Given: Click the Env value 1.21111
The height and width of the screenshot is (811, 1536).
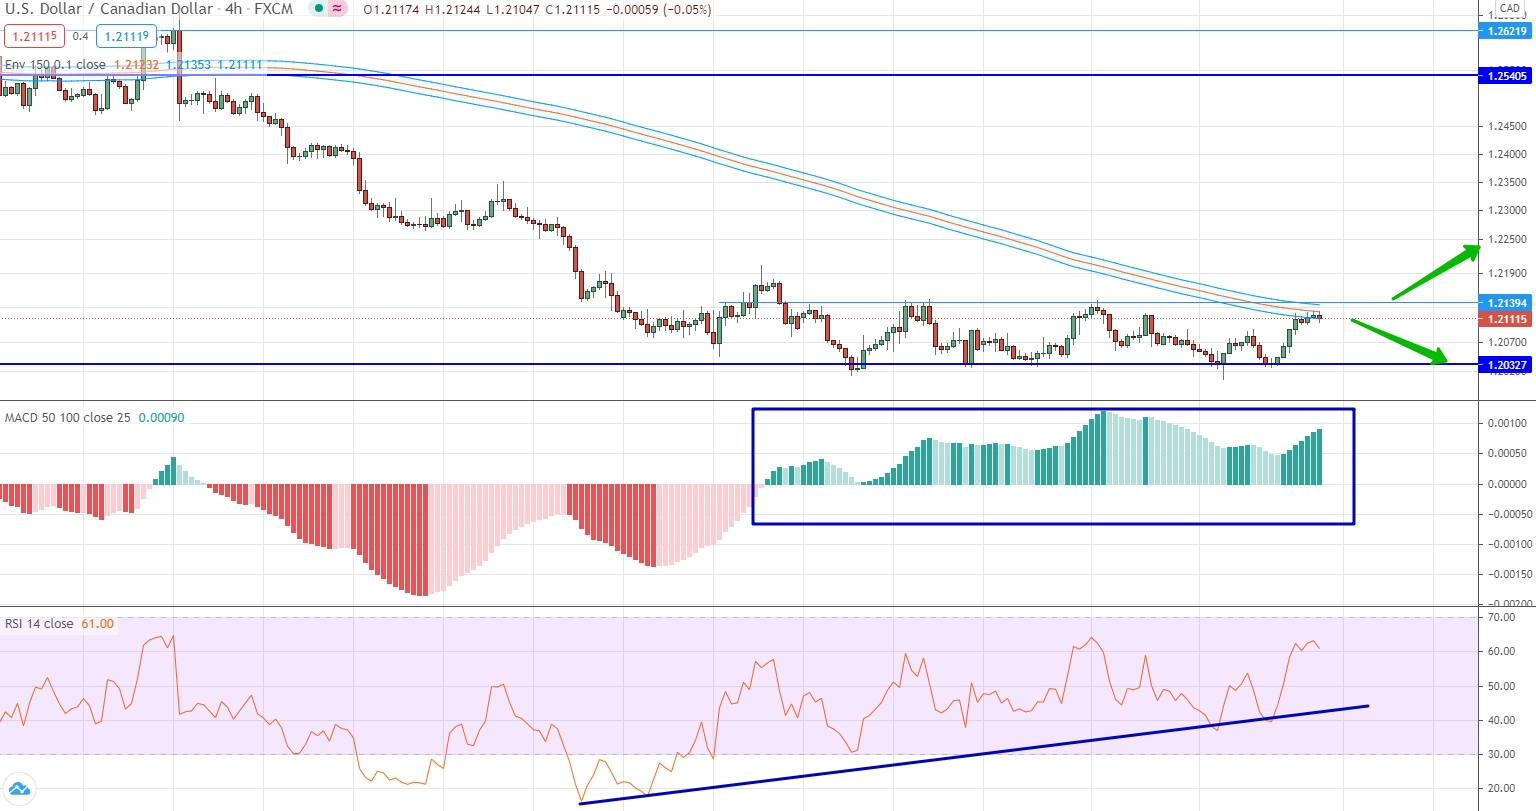Looking at the screenshot, I should 240,65.
